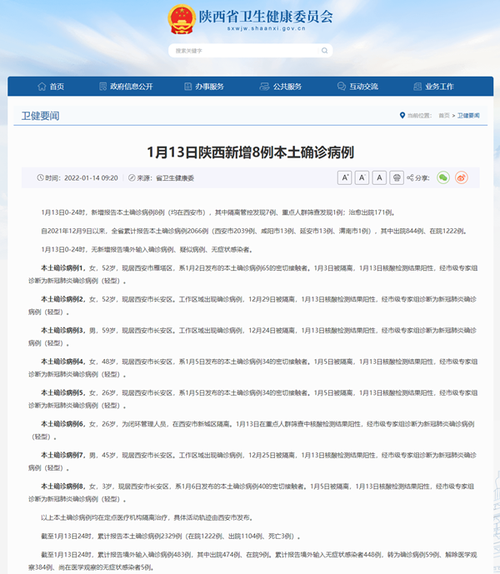Click the paragraph starting 自2021年12月9日以来
The width and height of the screenshot is (500, 574).
(253, 231)
